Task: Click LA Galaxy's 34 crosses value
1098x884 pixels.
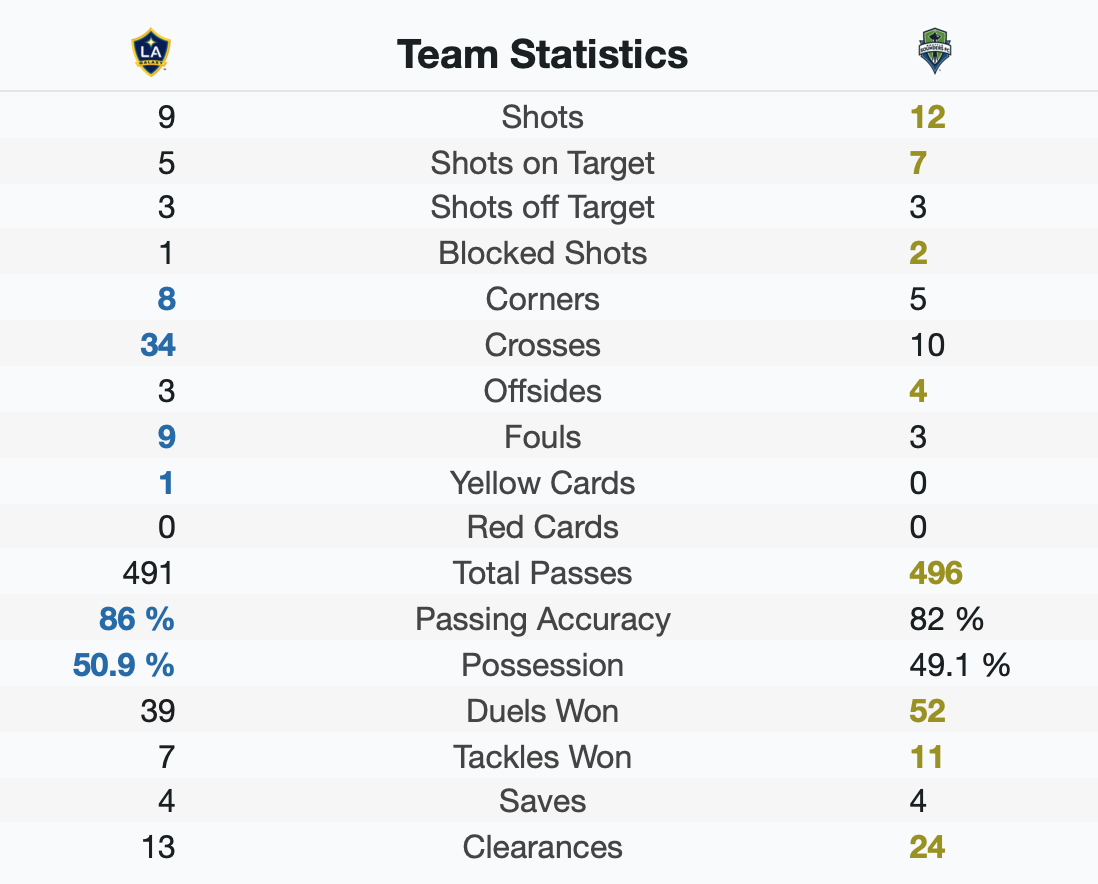Action: click(x=158, y=345)
